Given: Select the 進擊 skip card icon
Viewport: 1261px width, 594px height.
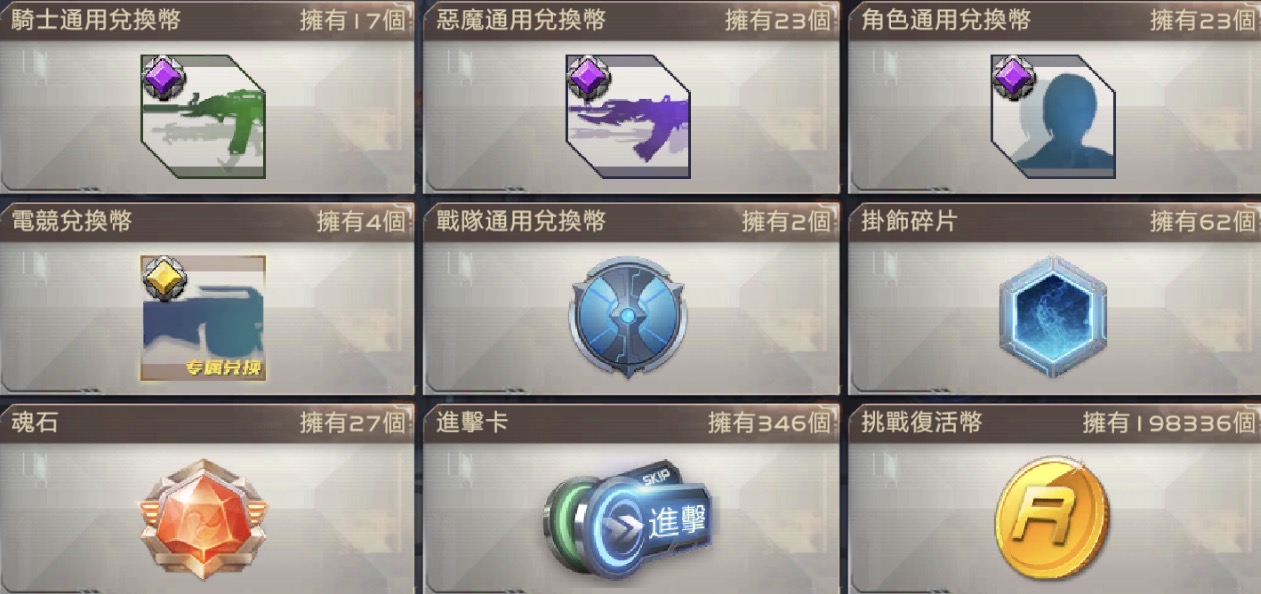Looking at the screenshot, I should [628, 520].
